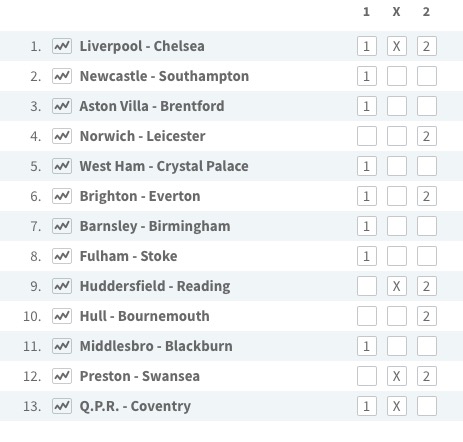The height and width of the screenshot is (442, 463).
Task: Click the Barnsley - Birmingham match name
Action: 155,226
